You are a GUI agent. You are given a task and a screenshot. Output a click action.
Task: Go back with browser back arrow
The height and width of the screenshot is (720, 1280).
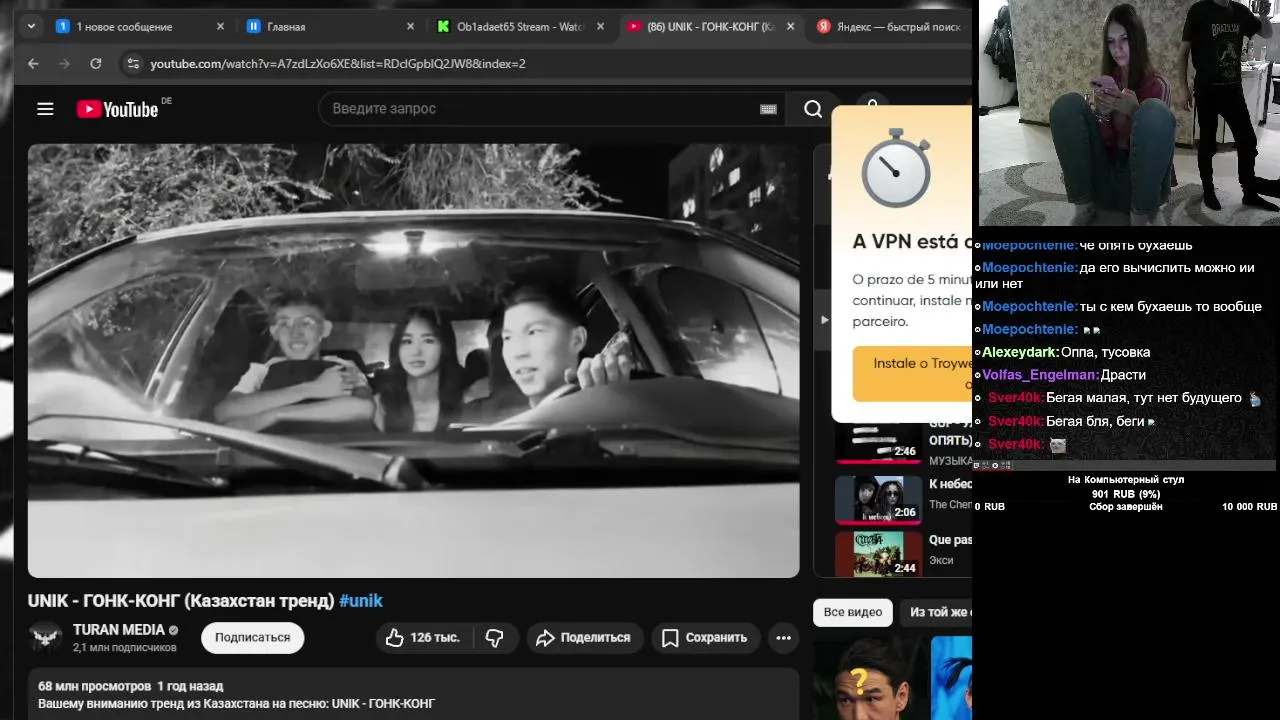pos(33,63)
